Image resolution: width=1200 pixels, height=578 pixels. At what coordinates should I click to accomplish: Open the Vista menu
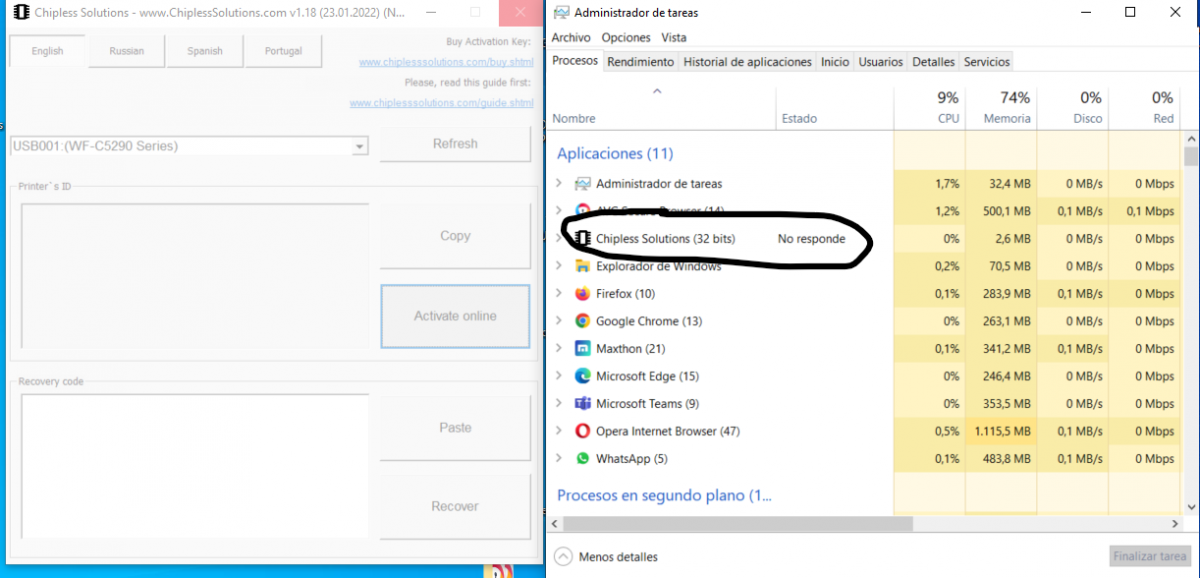tap(674, 38)
